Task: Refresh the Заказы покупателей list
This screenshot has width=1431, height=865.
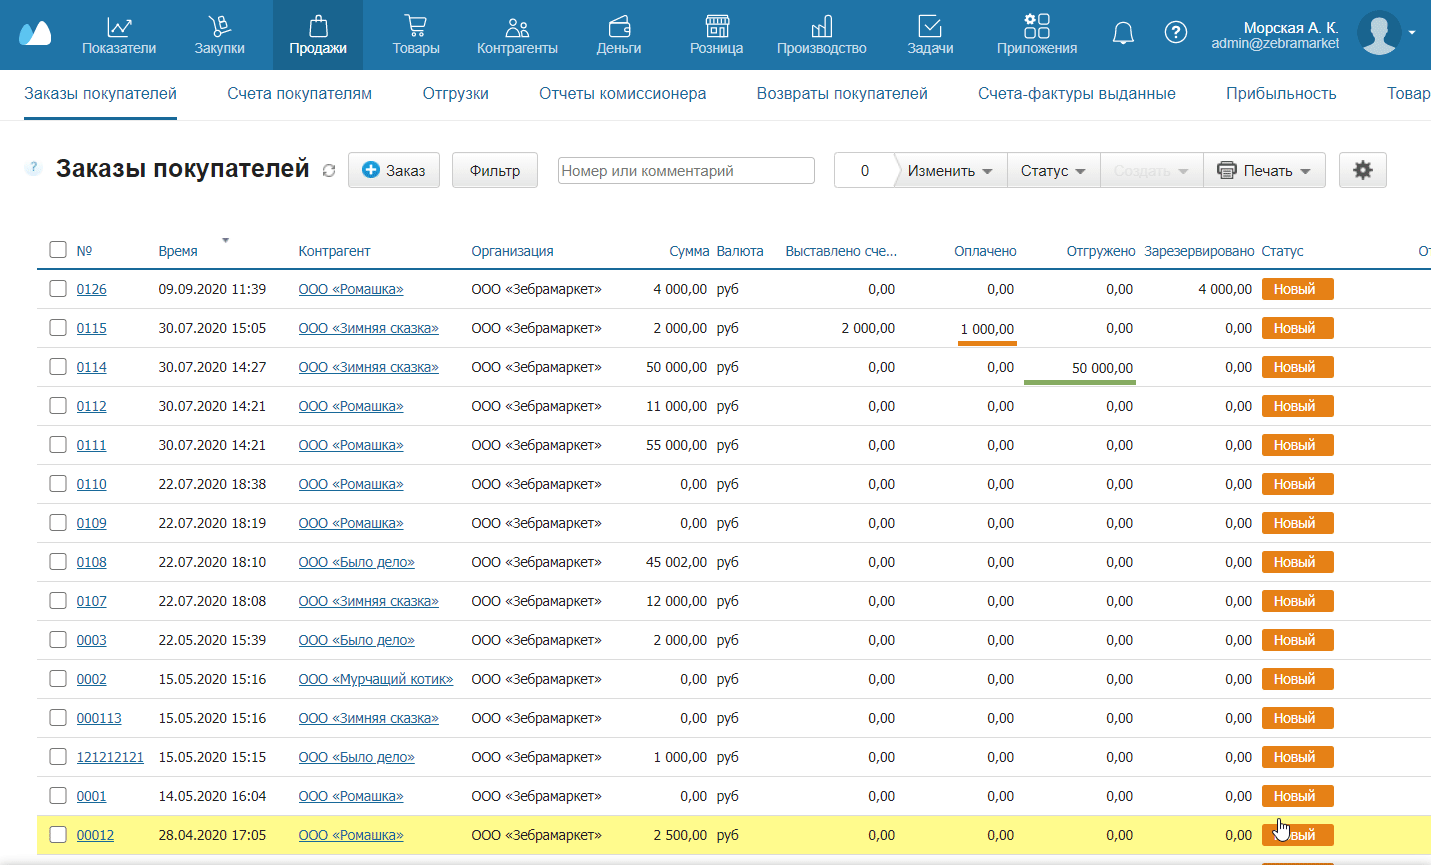Action: pyautogui.click(x=329, y=171)
